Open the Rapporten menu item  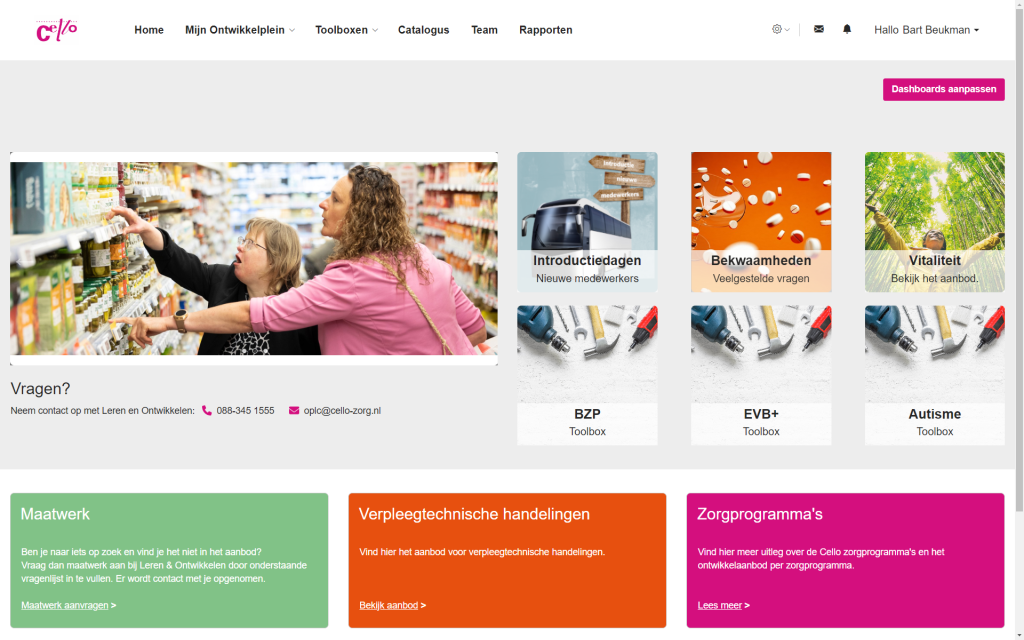545,30
